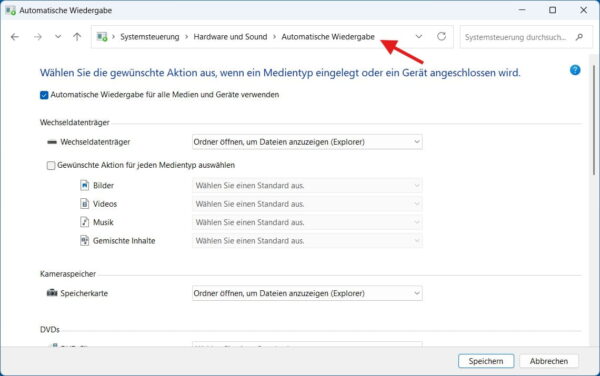Click Automatische Wiedergabe breadcrumb
Viewport: 600px width, 376px height.
click(x=328, y=37)
